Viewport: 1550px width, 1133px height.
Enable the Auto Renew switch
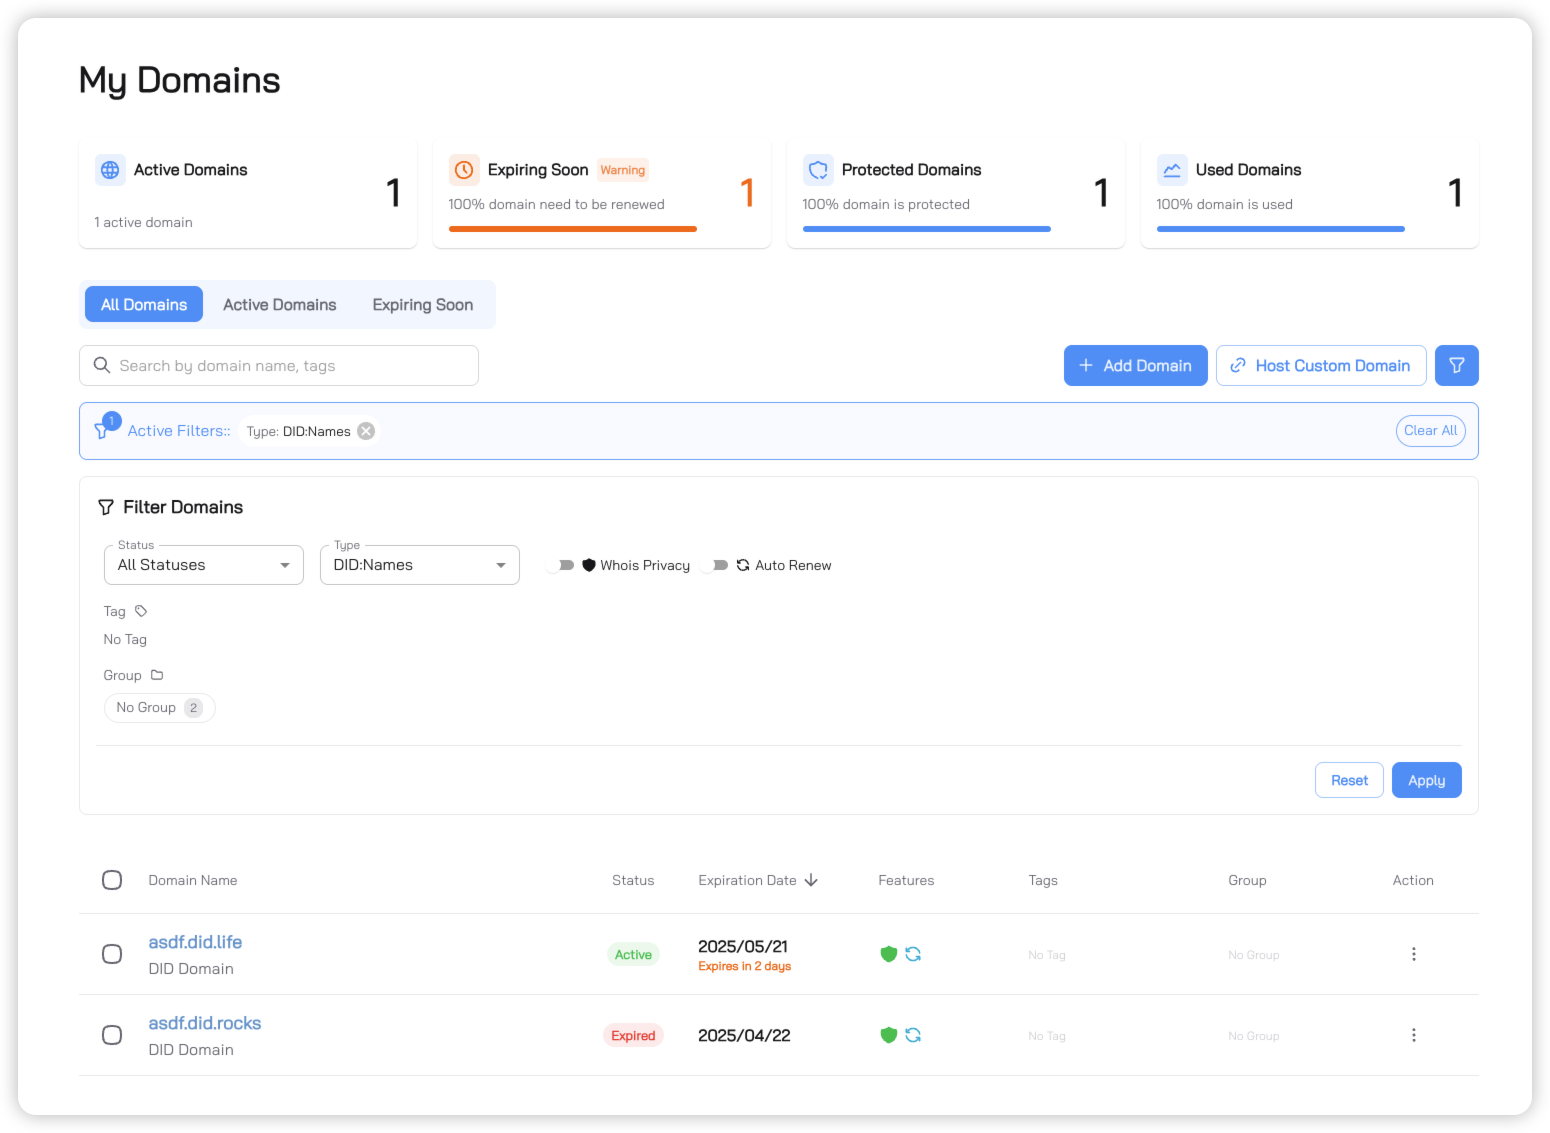tap(715, 565)
